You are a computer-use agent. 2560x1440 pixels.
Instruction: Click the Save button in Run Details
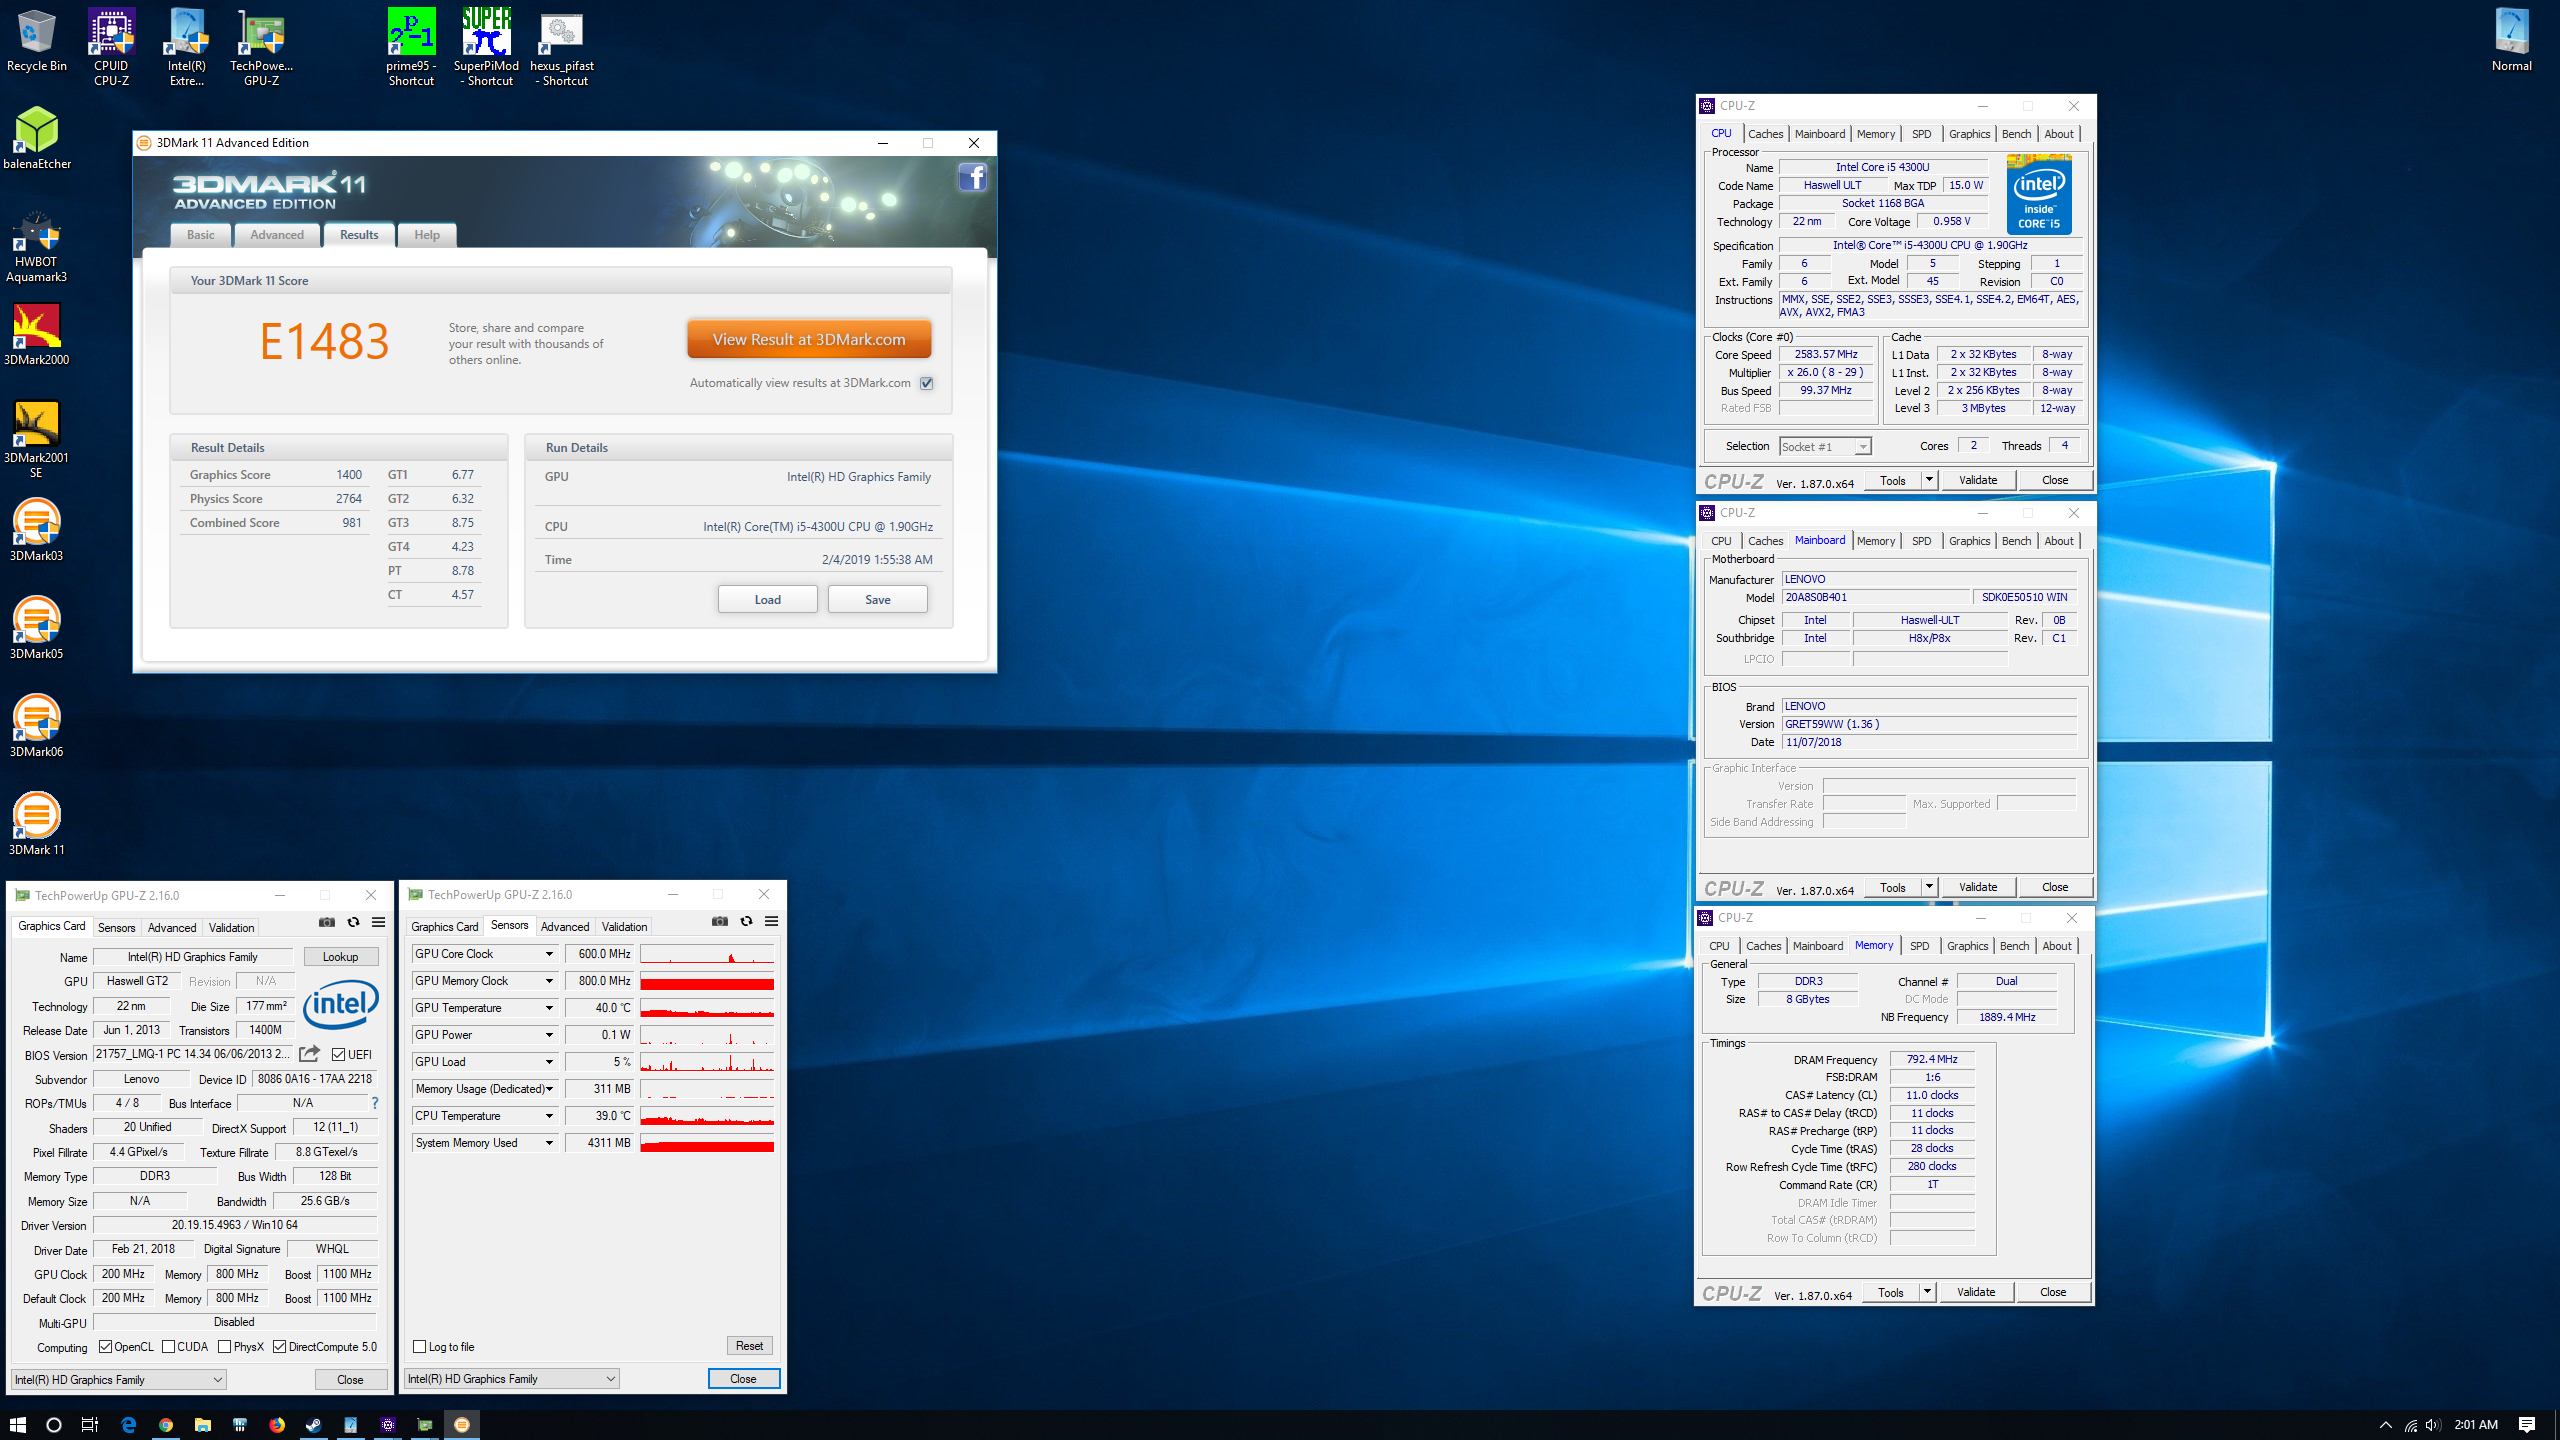tap(878, 599)
